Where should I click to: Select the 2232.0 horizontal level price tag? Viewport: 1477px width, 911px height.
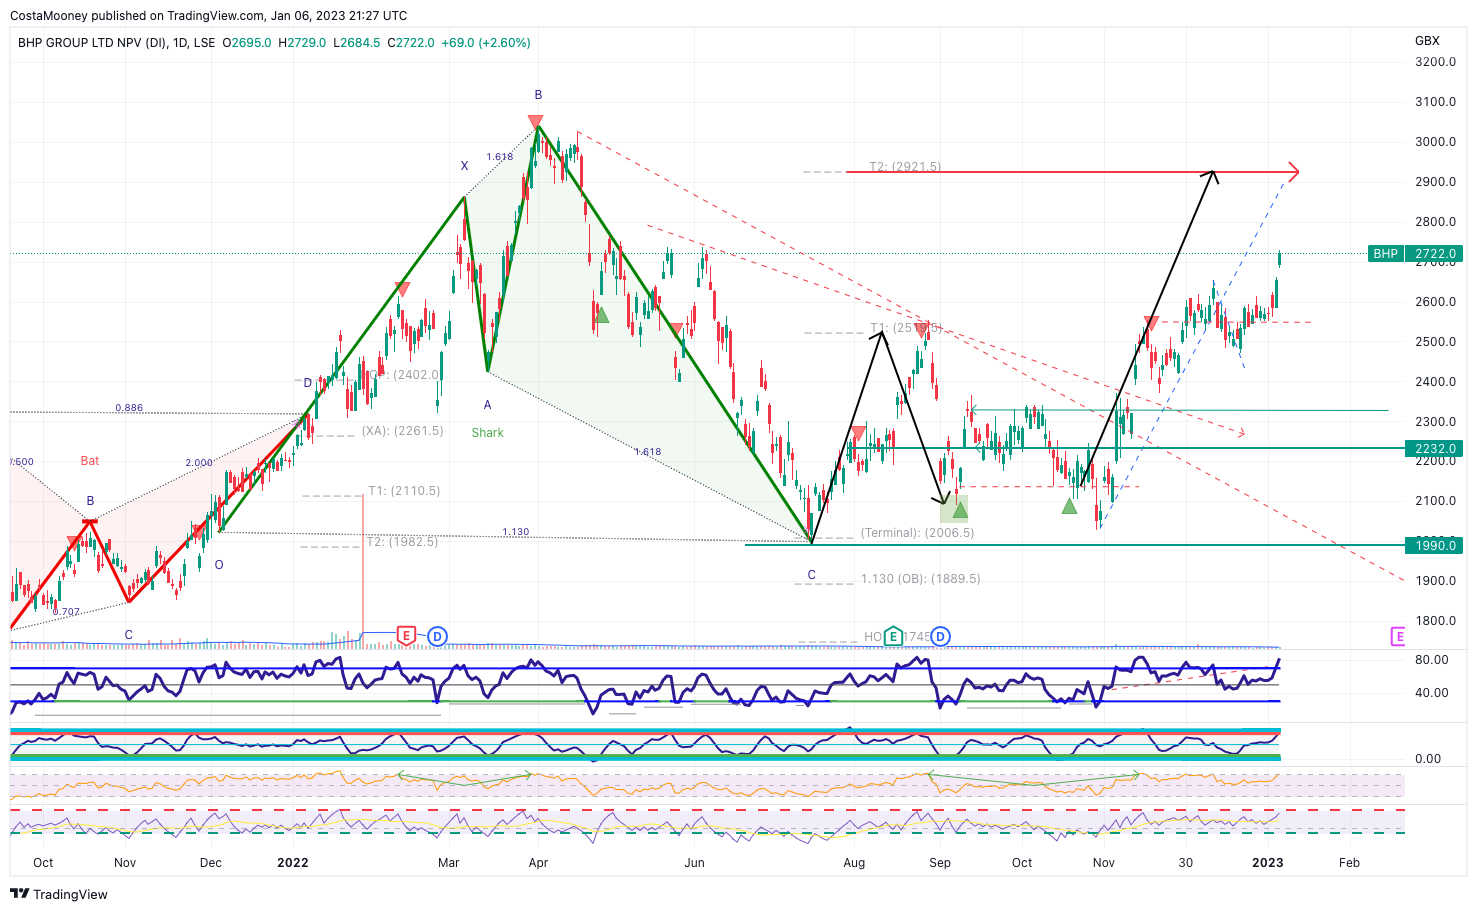[1435, 449]
